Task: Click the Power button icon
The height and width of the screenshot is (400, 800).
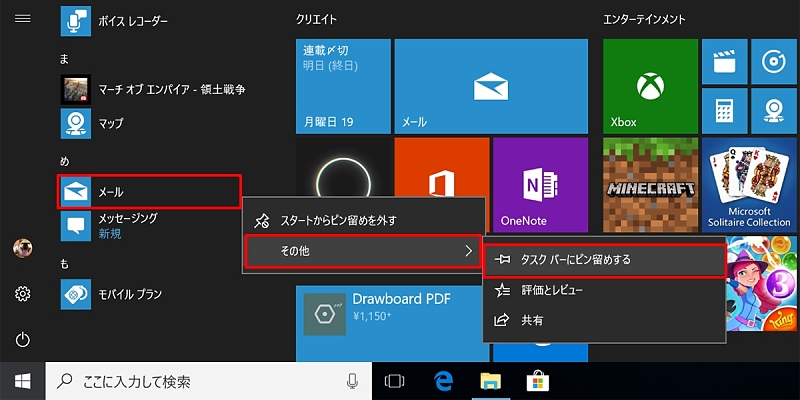Action: click(x=22, y=340)
